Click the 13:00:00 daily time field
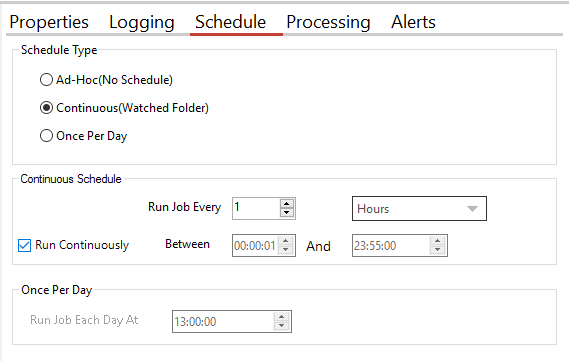This screenshot has width=569, height=361. (x=223, y=321)
